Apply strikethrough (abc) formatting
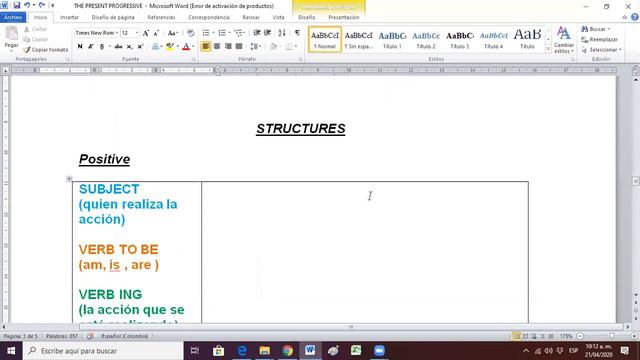The image size is (640, 360). (x=118, y=47)
